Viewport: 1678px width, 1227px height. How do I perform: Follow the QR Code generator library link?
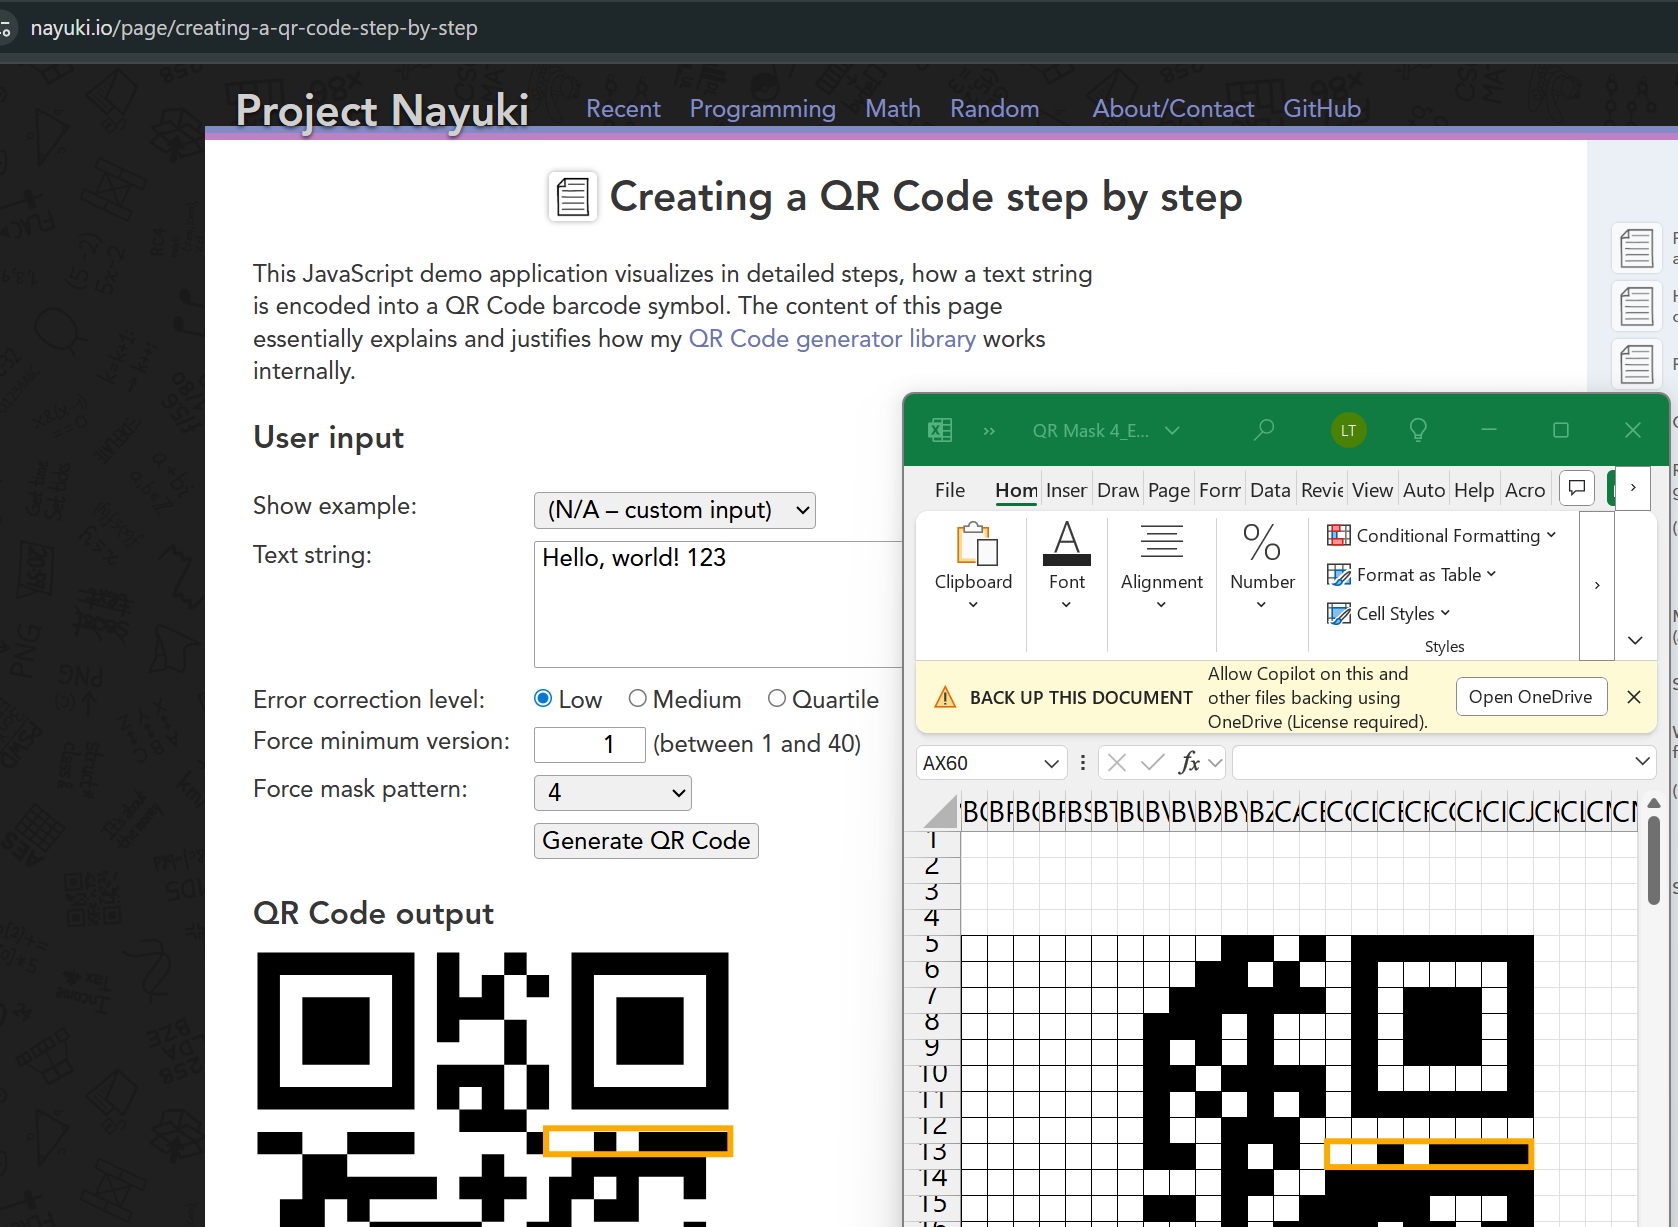pos(832,339)
